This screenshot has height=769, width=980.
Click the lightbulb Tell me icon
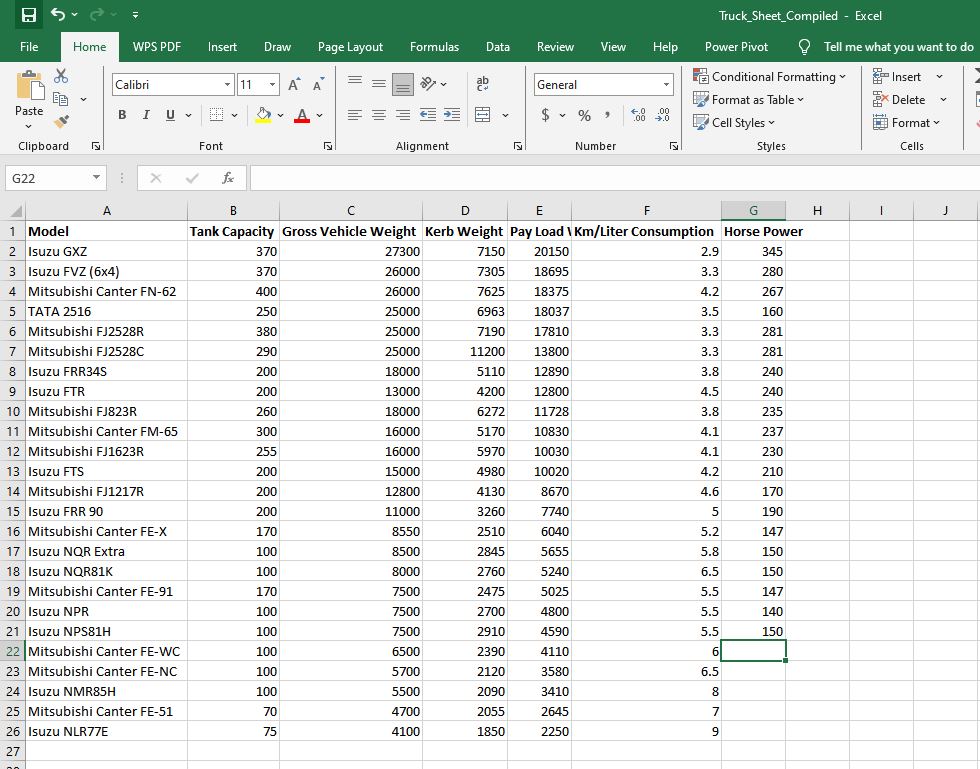click(x=804, y=47)
